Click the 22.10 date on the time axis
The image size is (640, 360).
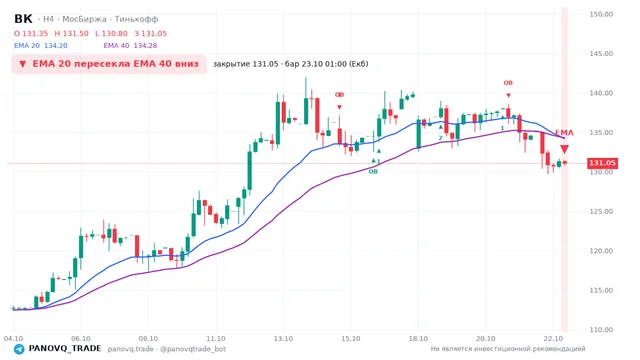point(553,339)
